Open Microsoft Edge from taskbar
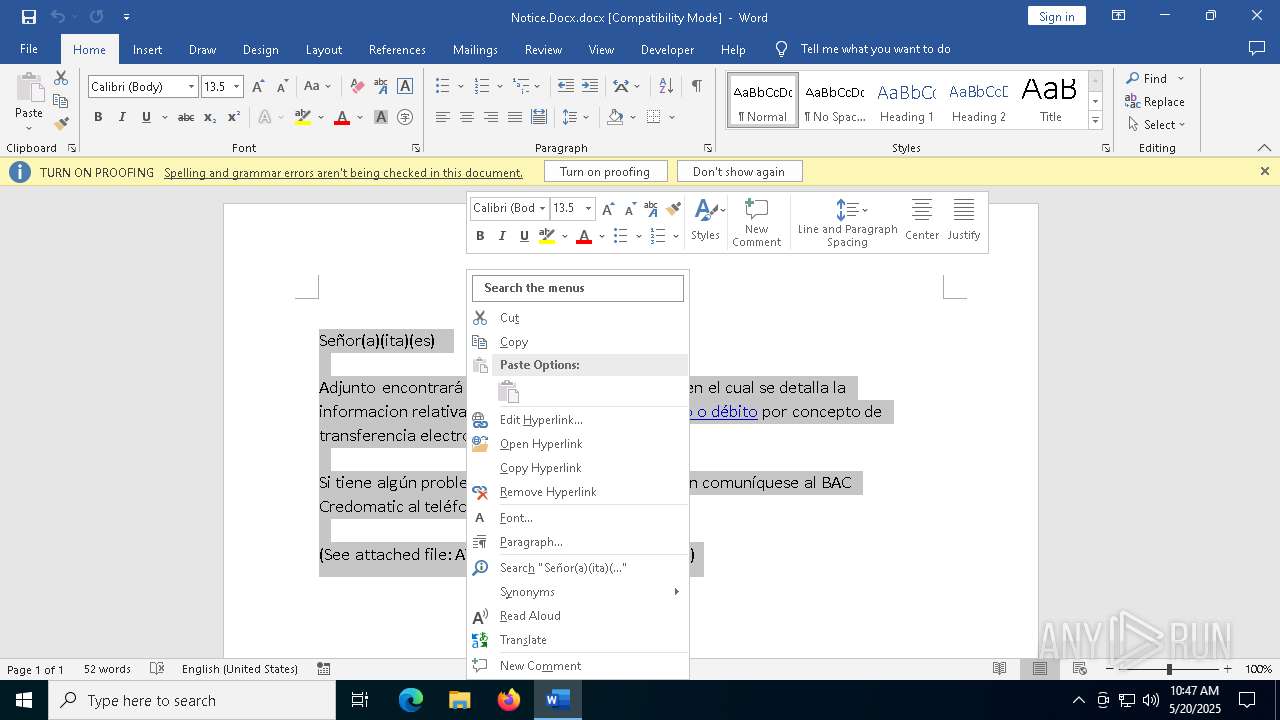 click(411, 700)
